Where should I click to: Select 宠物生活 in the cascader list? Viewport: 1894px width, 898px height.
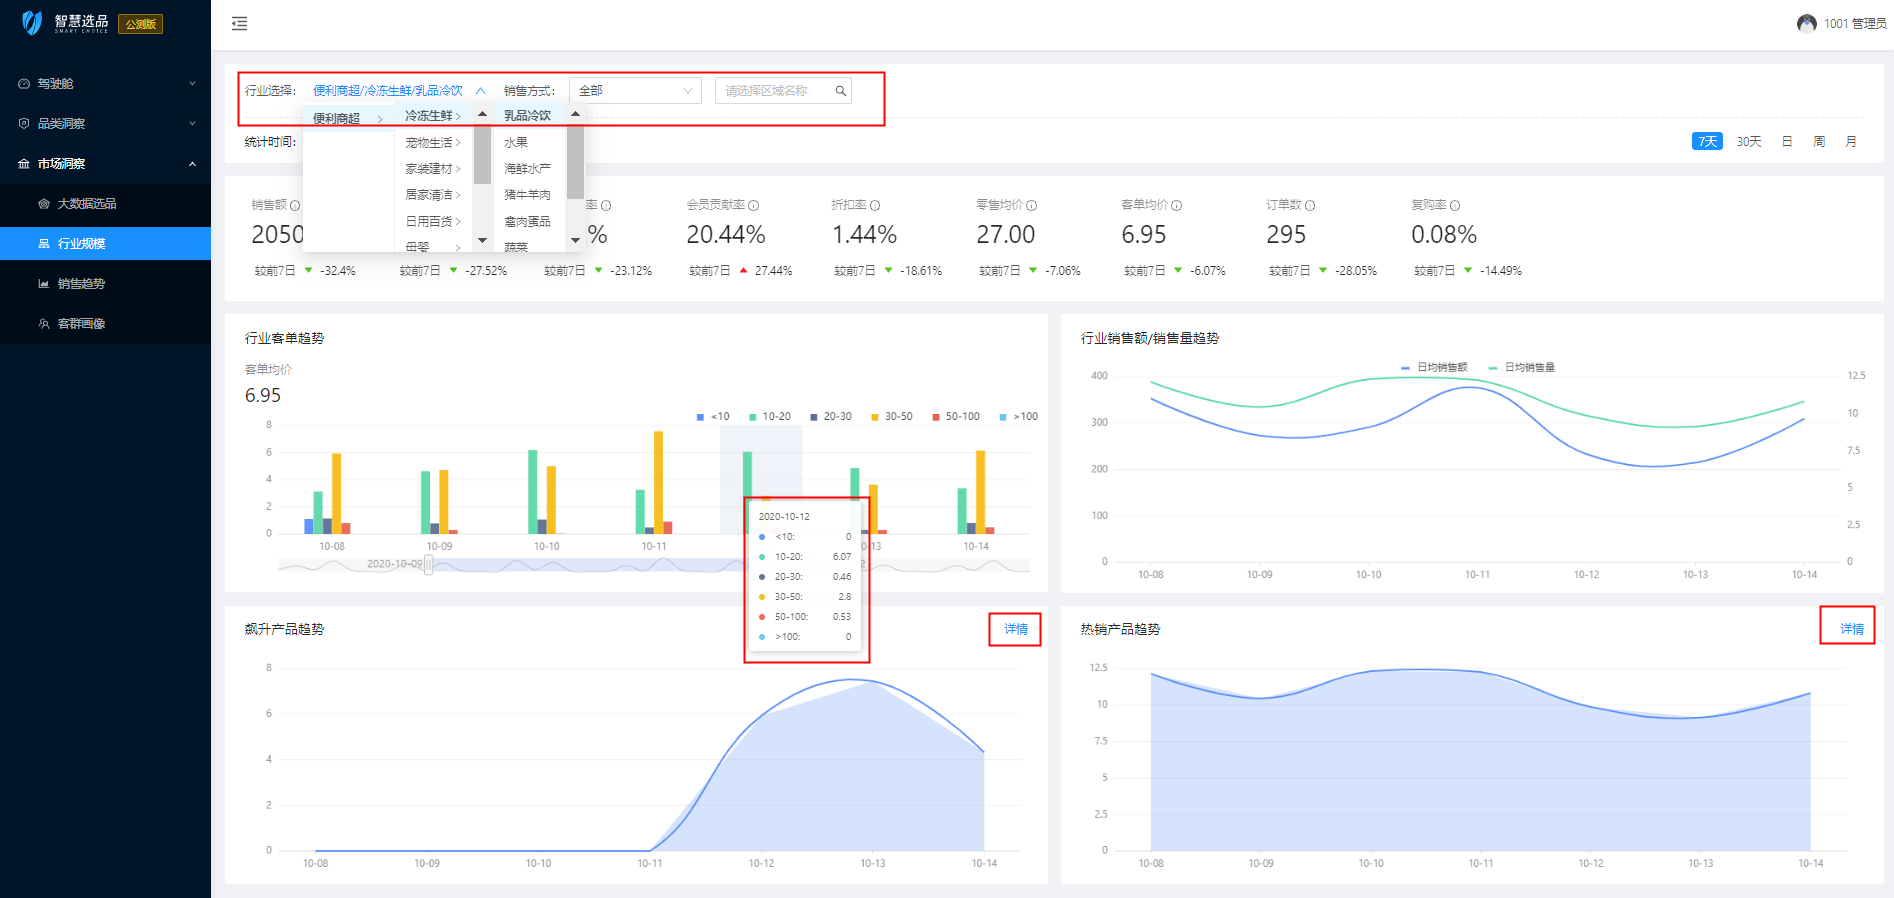[430, 143]
